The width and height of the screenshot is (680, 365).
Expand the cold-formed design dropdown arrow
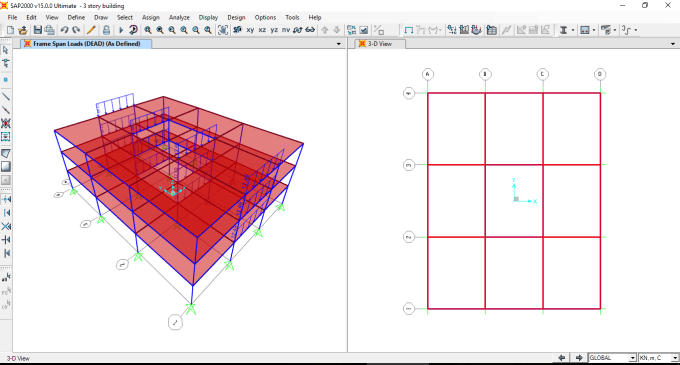point(615,30)
